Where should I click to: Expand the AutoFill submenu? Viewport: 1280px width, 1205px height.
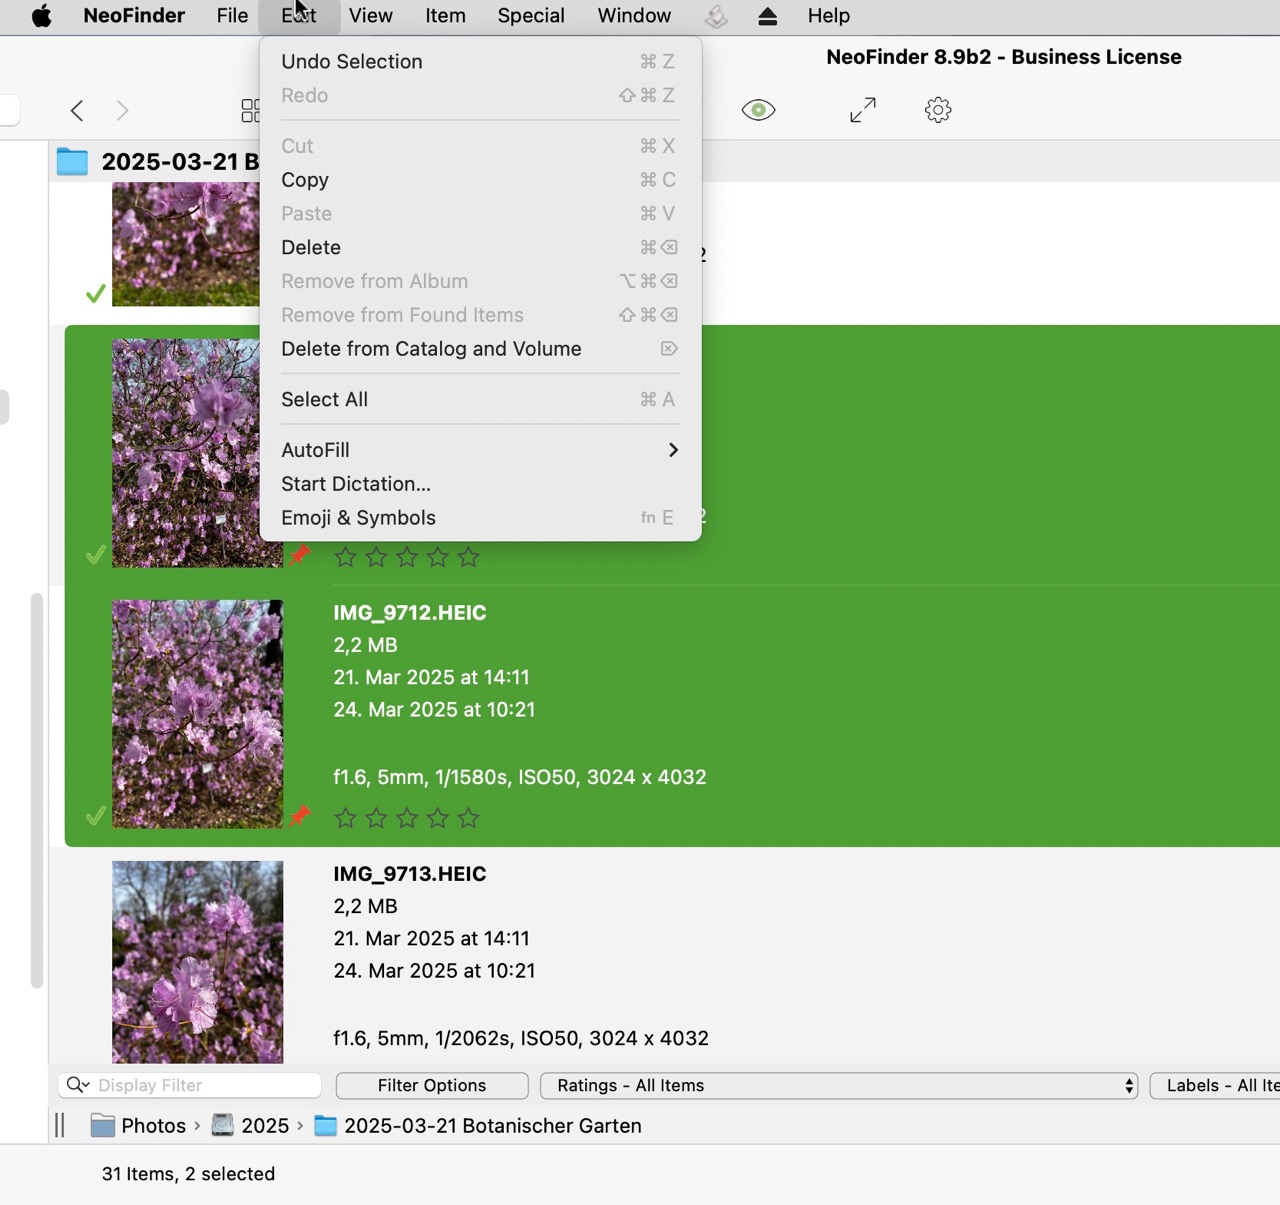(x=479, y=450)
